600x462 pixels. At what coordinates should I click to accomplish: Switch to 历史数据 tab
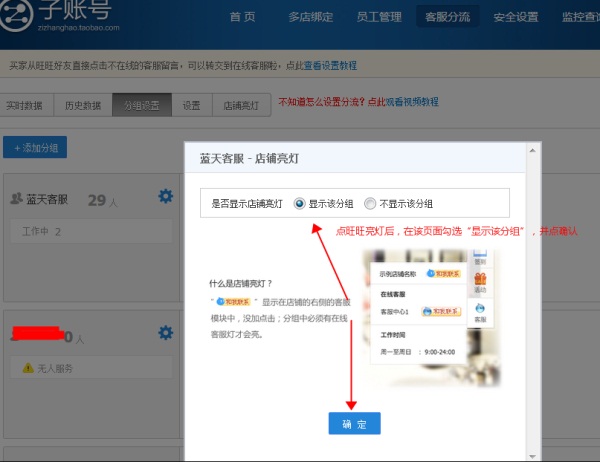click(x=83, y=105)
